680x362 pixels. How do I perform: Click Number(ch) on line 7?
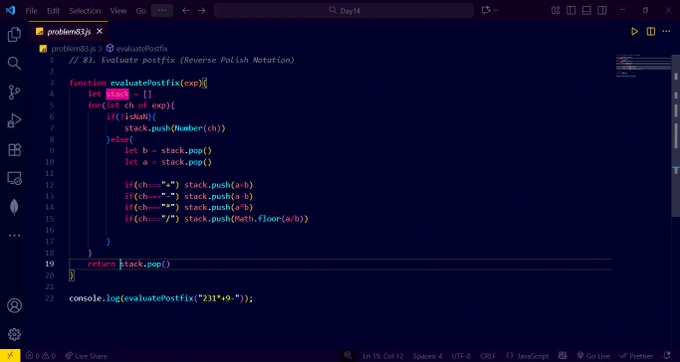click(x=200, y=128)
